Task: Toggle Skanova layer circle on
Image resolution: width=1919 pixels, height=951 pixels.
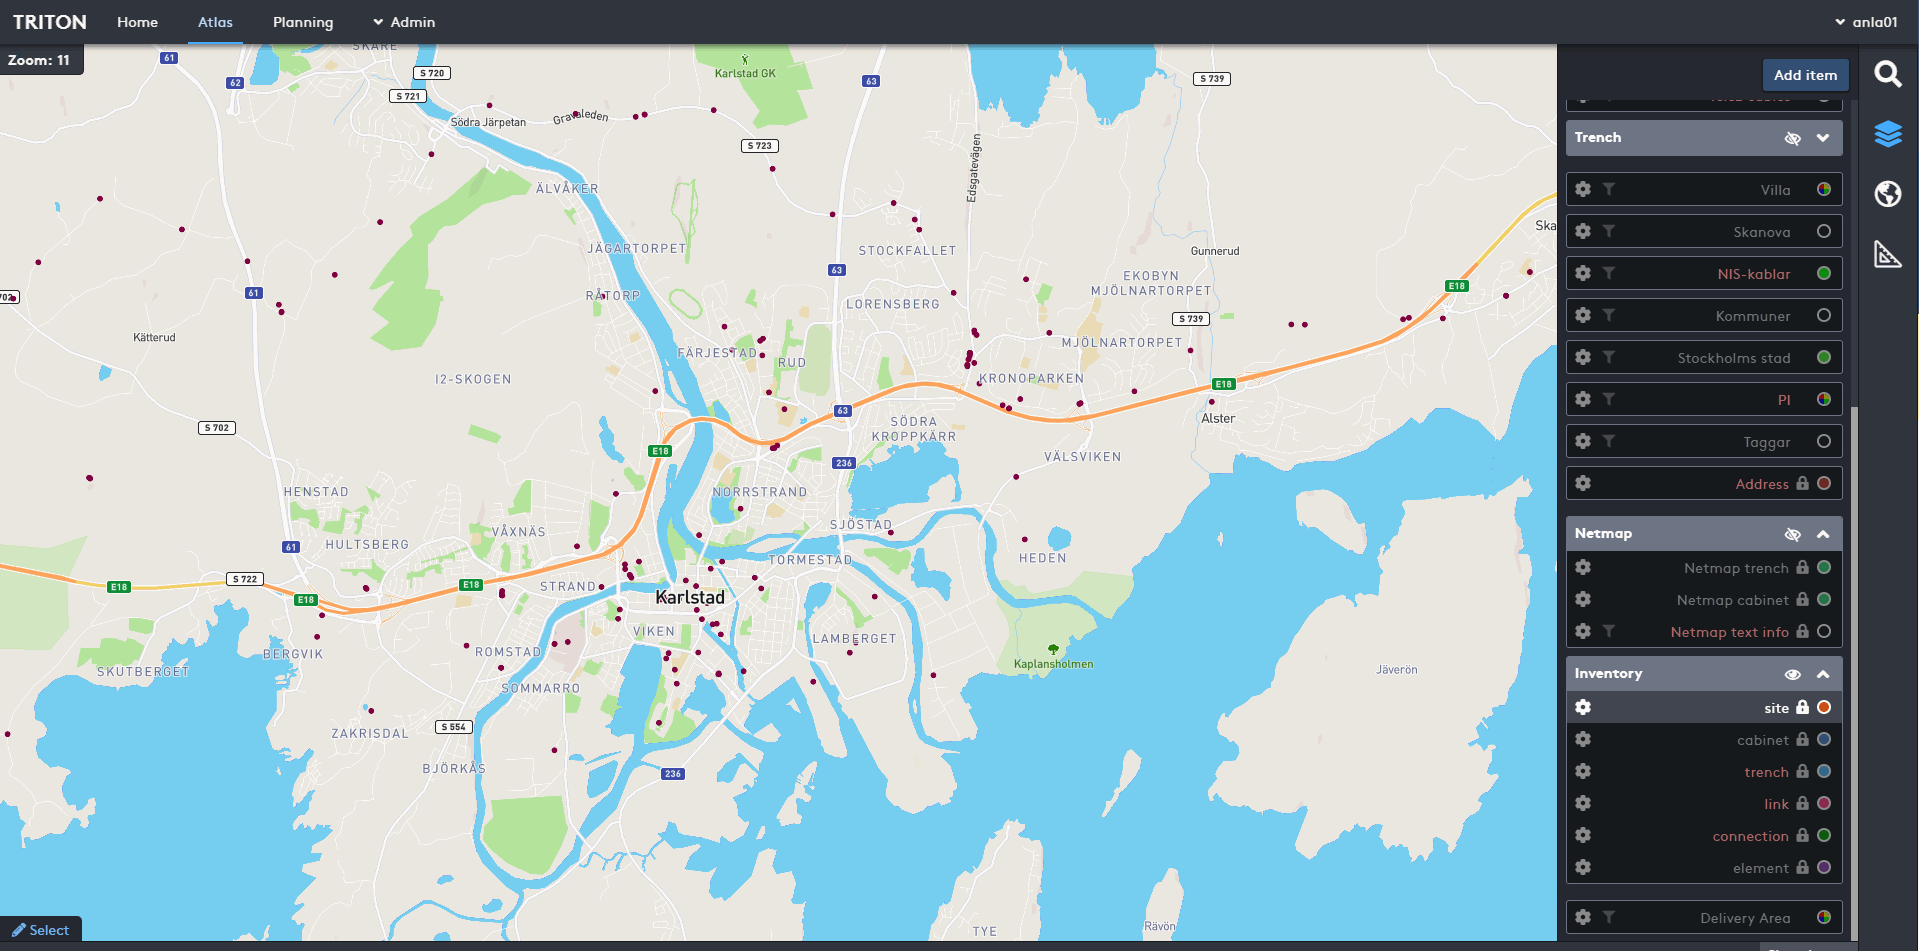Action: click(x=1824, y=231)
